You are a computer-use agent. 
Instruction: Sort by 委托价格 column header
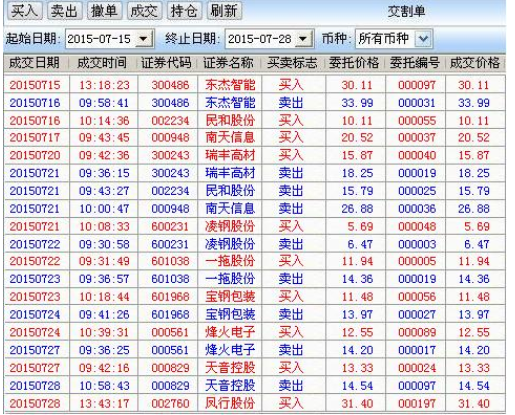(x=354, y=63)
